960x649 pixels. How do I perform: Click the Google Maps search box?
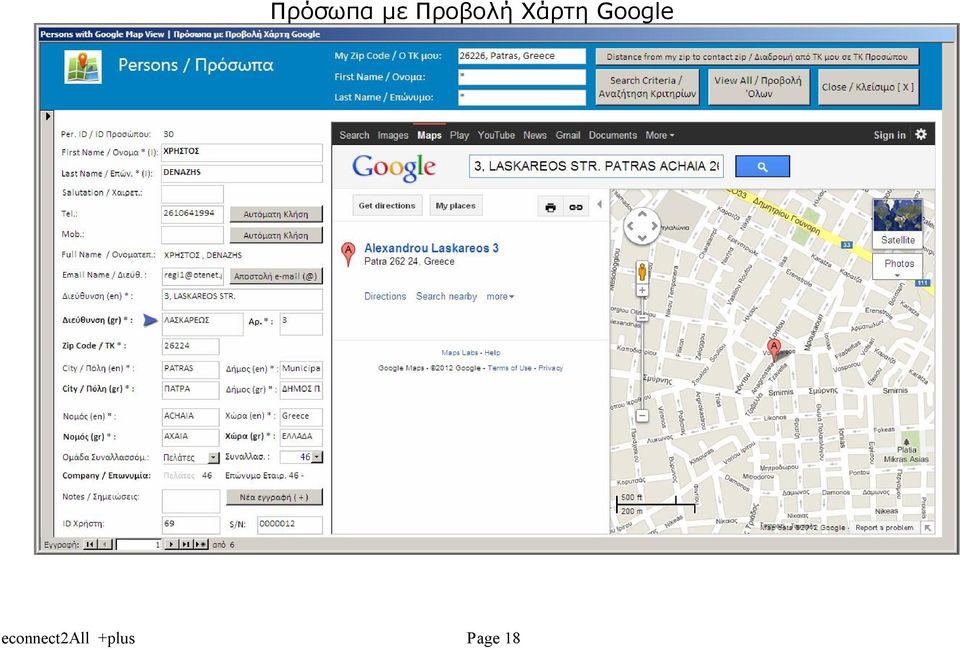(x=596, y=166)
